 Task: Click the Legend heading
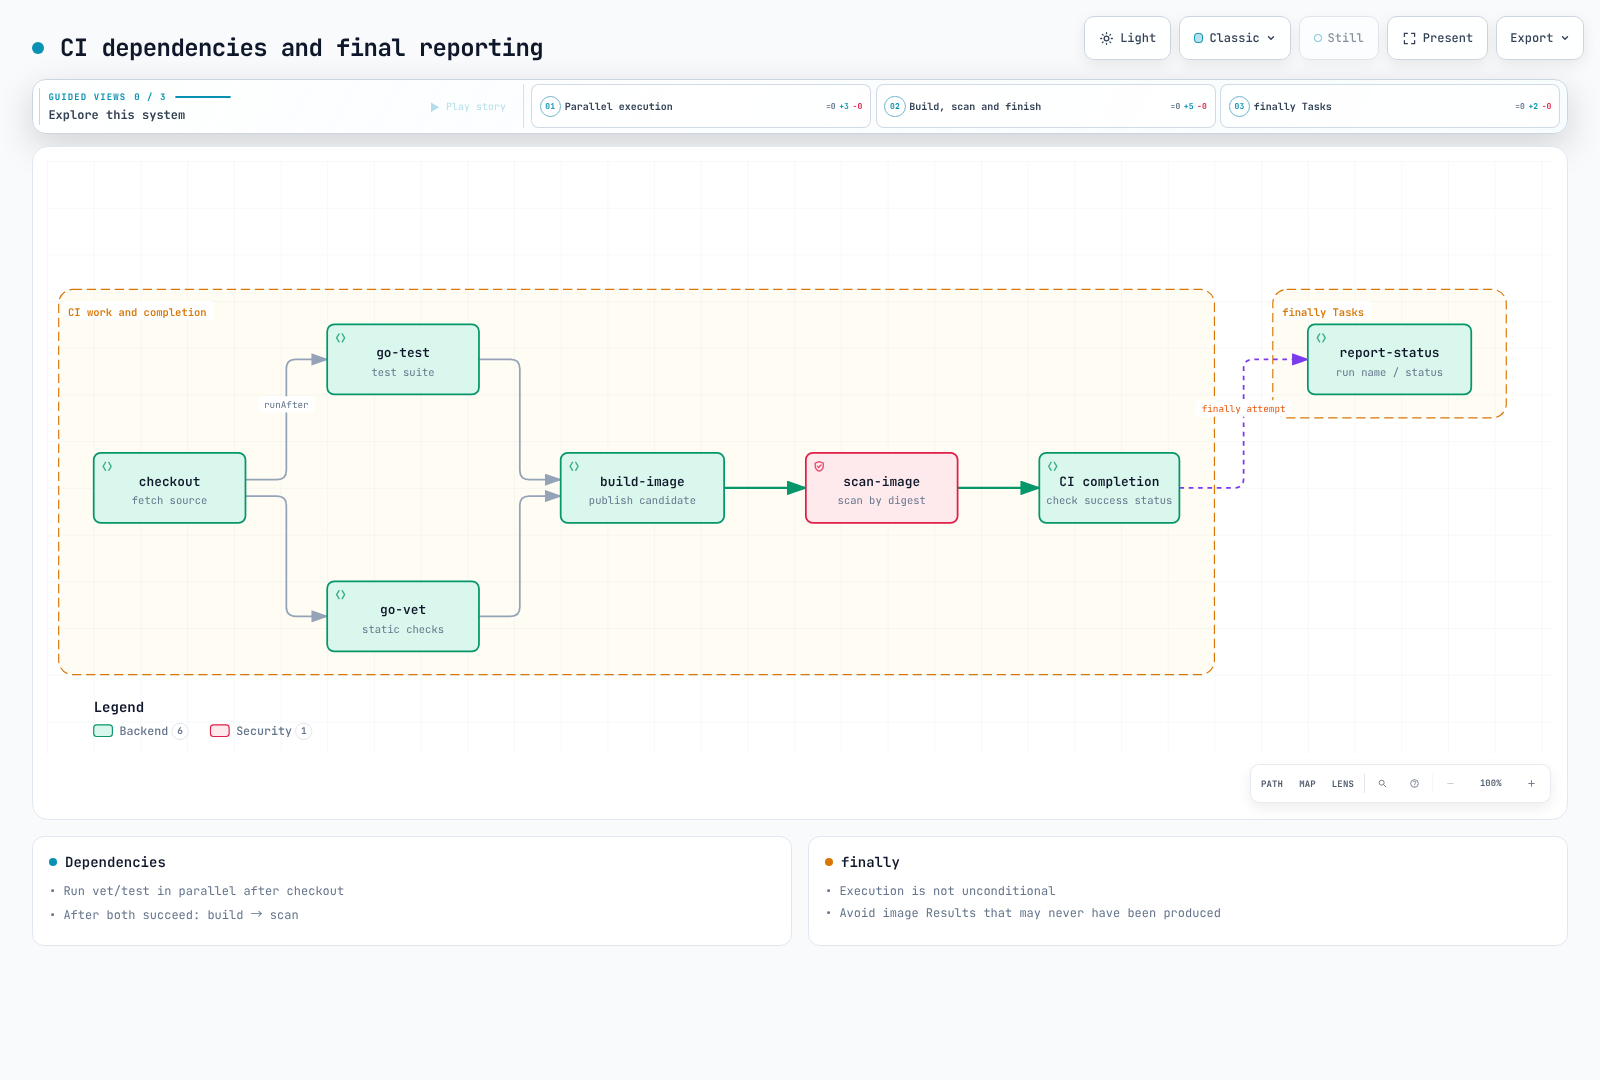pyautogui.click(x=119, y=707)
